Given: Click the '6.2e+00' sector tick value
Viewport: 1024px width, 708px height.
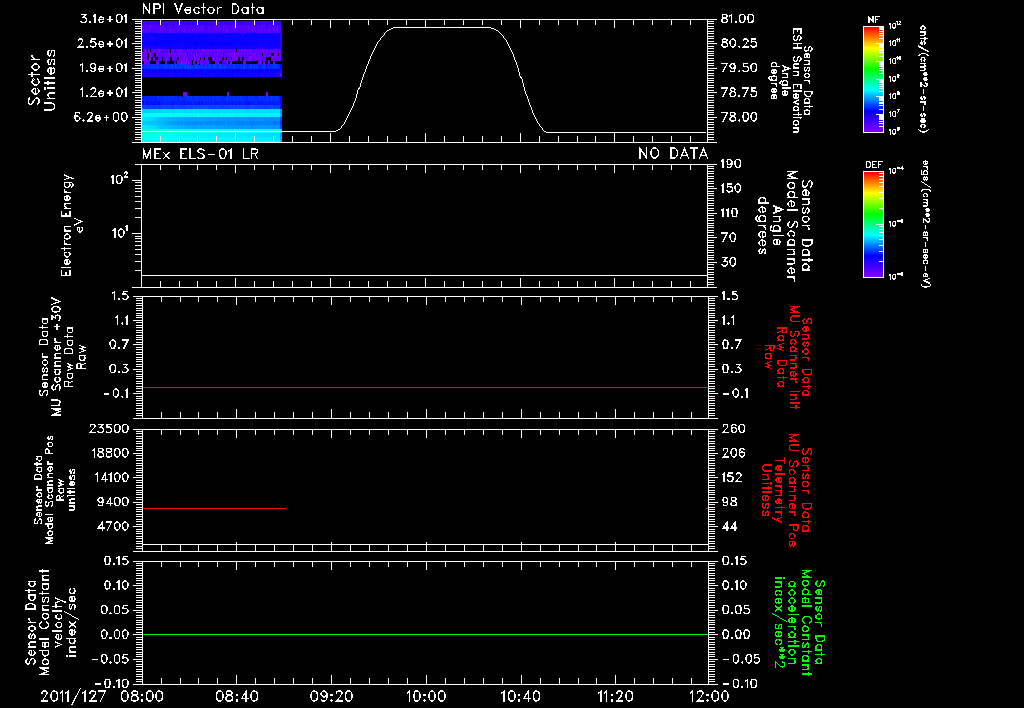Looking at the screenshot, I should pyautogui.click(x=103, y=117).
